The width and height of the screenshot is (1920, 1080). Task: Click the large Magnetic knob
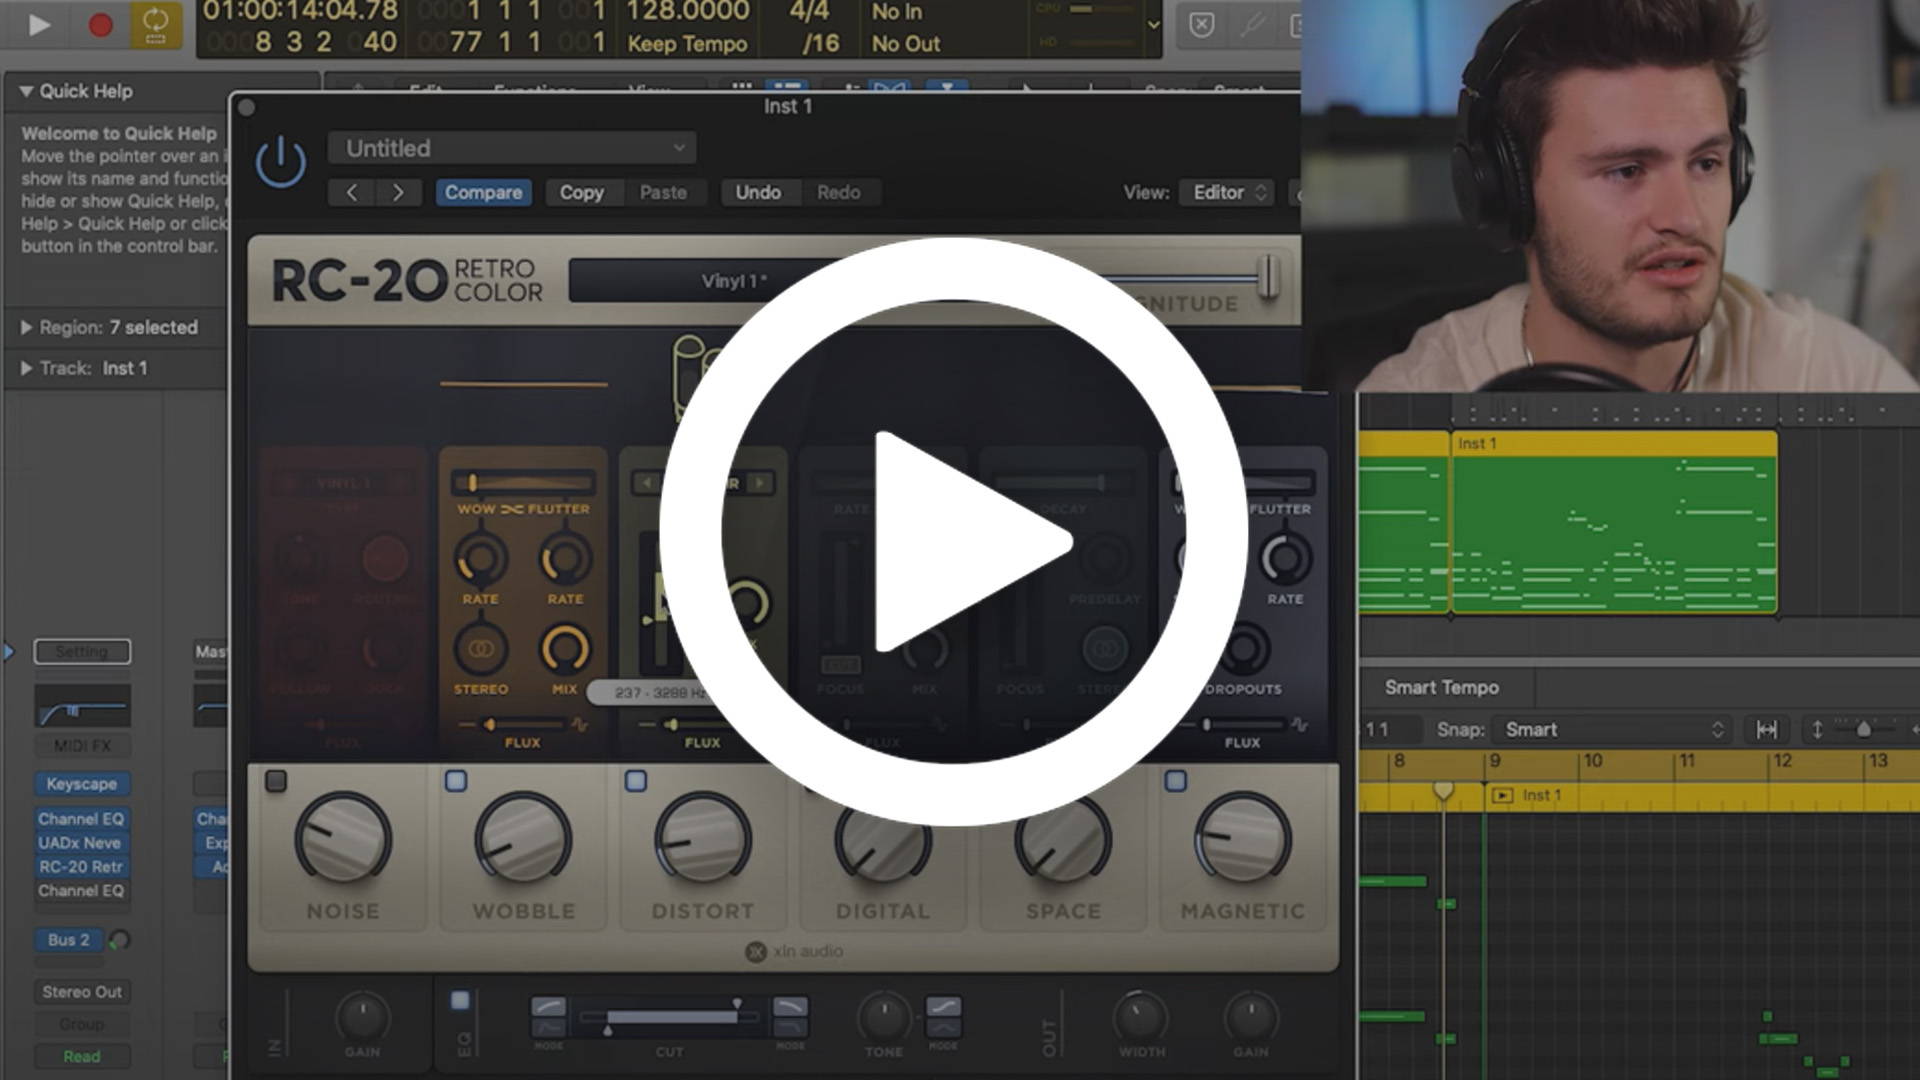tap(1243, 840)
